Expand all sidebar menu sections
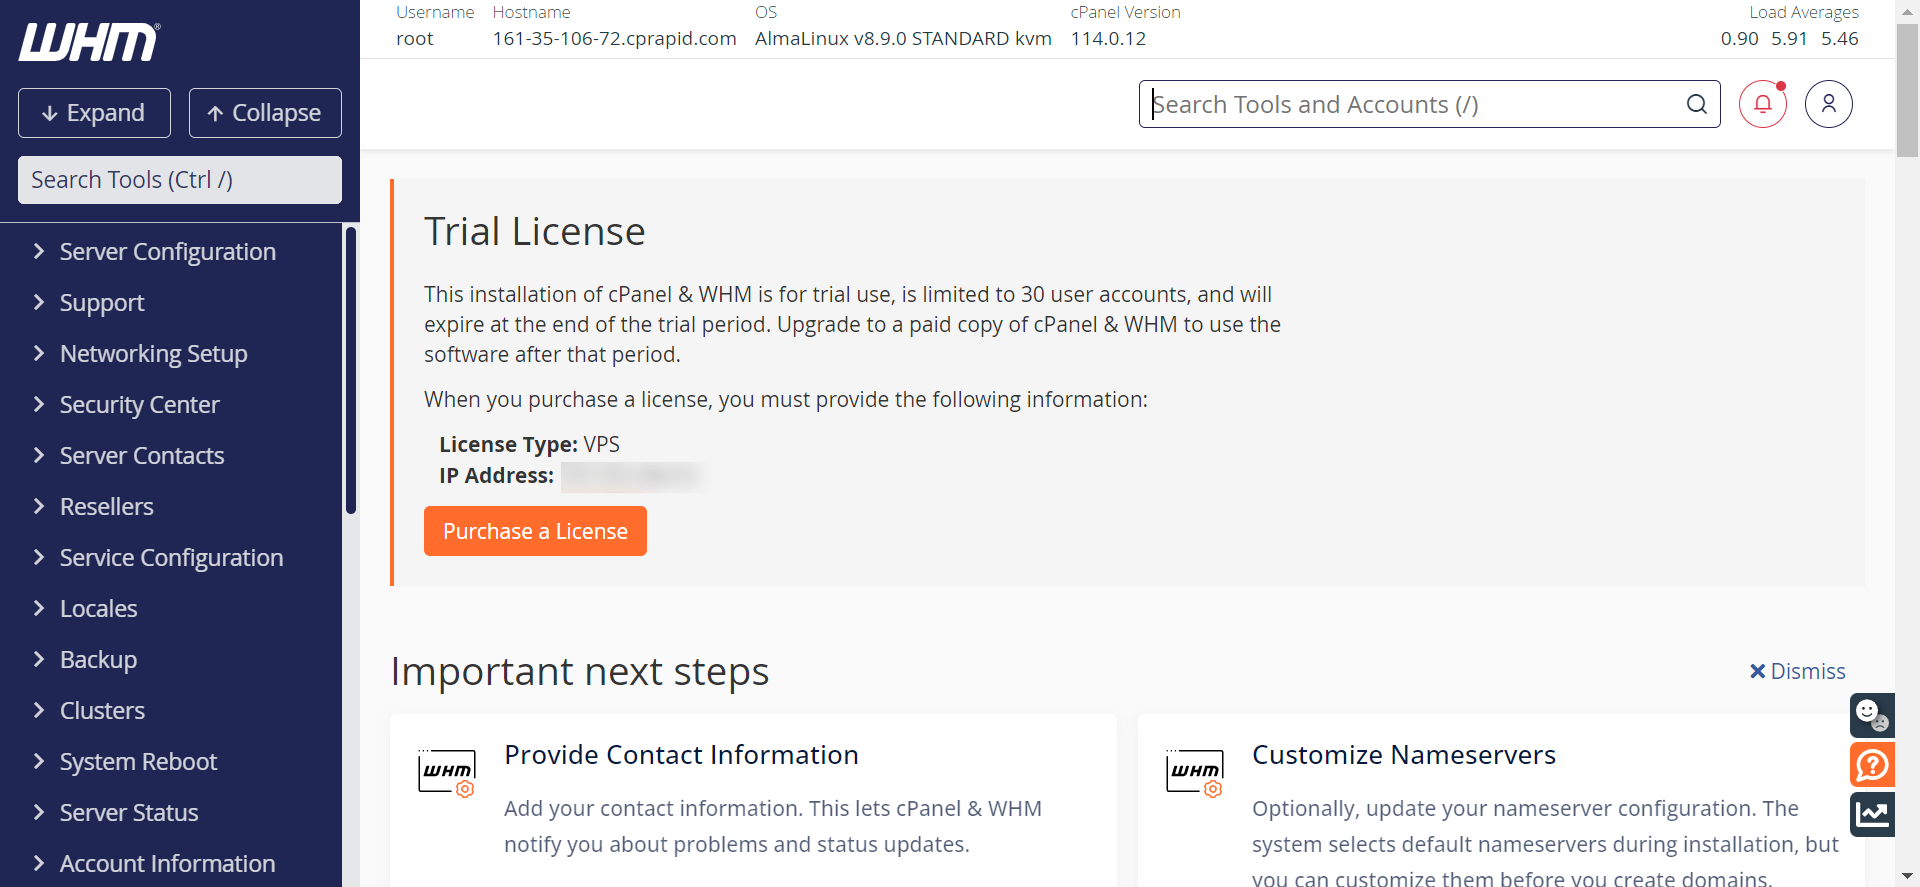The image size is (1920, 887). click(x=94, y=113)
